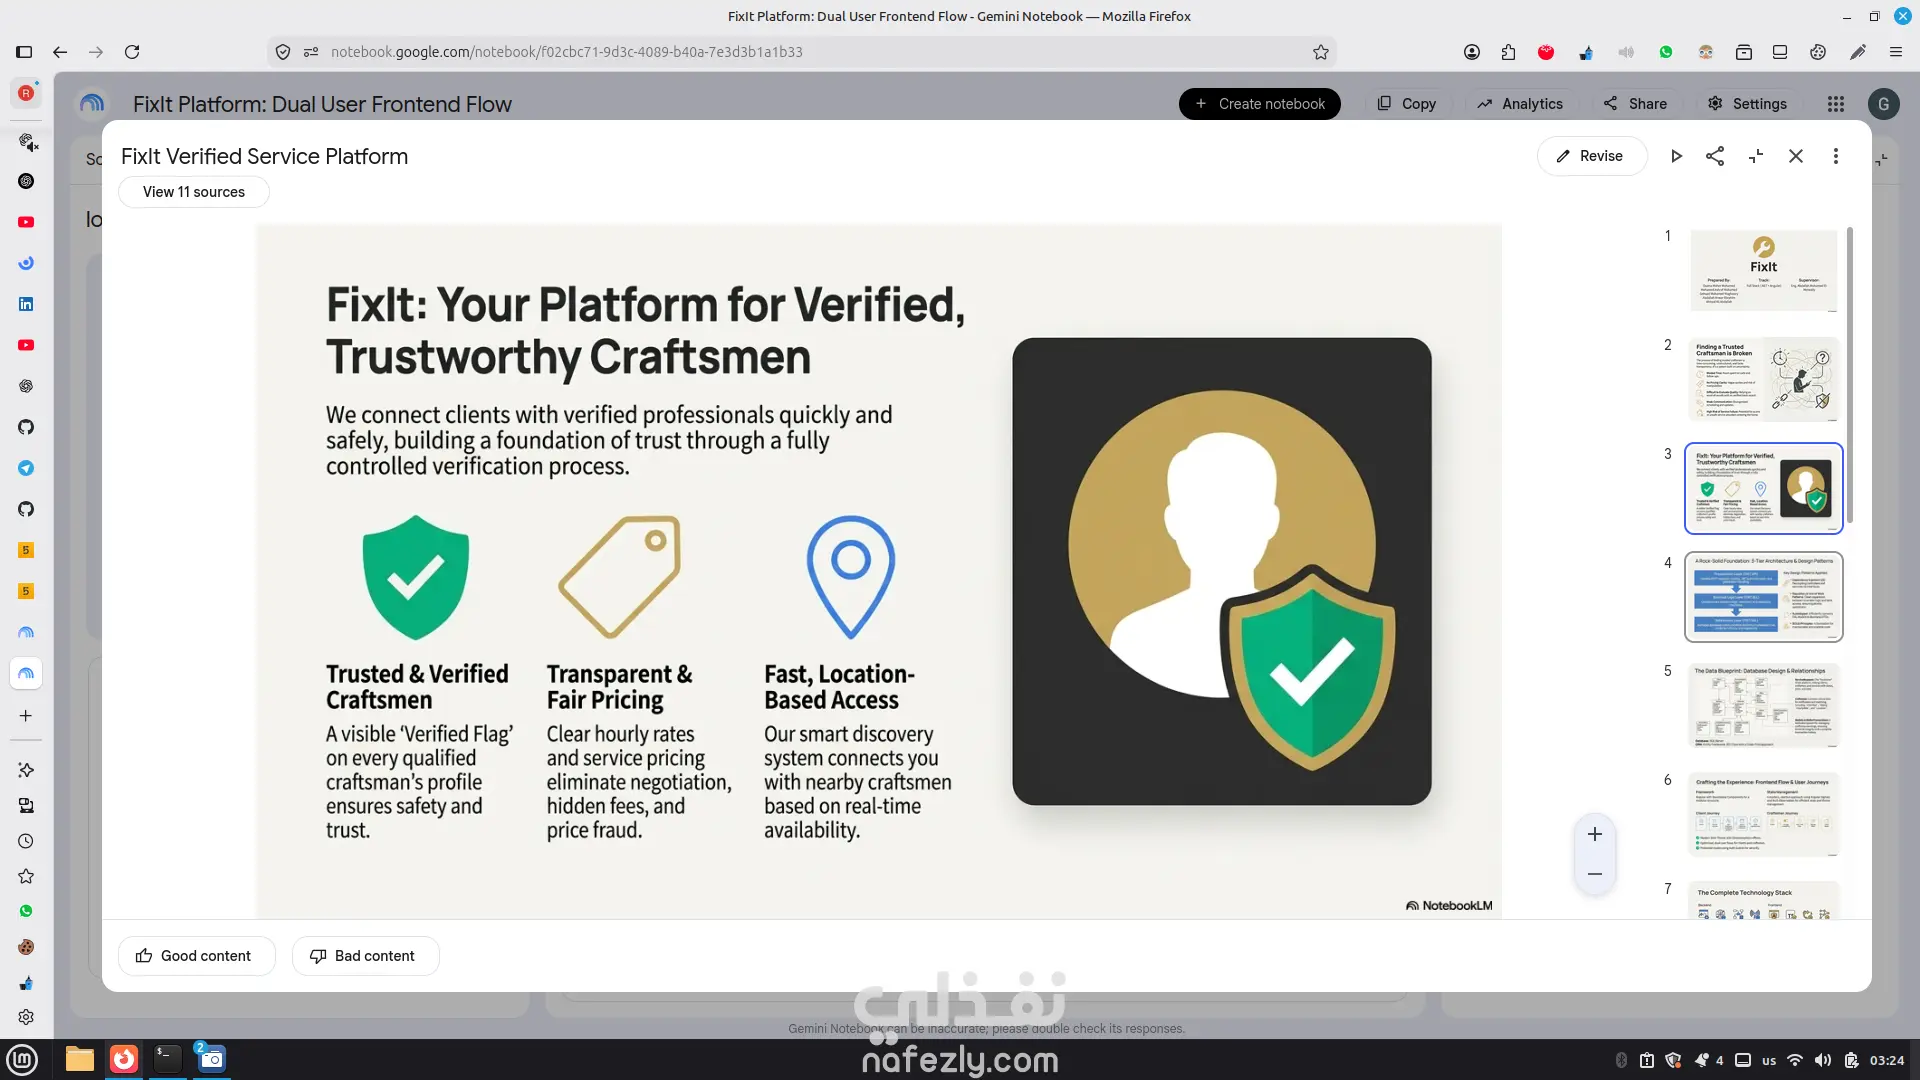1920x1080 pixels.
Task: Open the Google account avatar menu
Action: point(1884,104)
